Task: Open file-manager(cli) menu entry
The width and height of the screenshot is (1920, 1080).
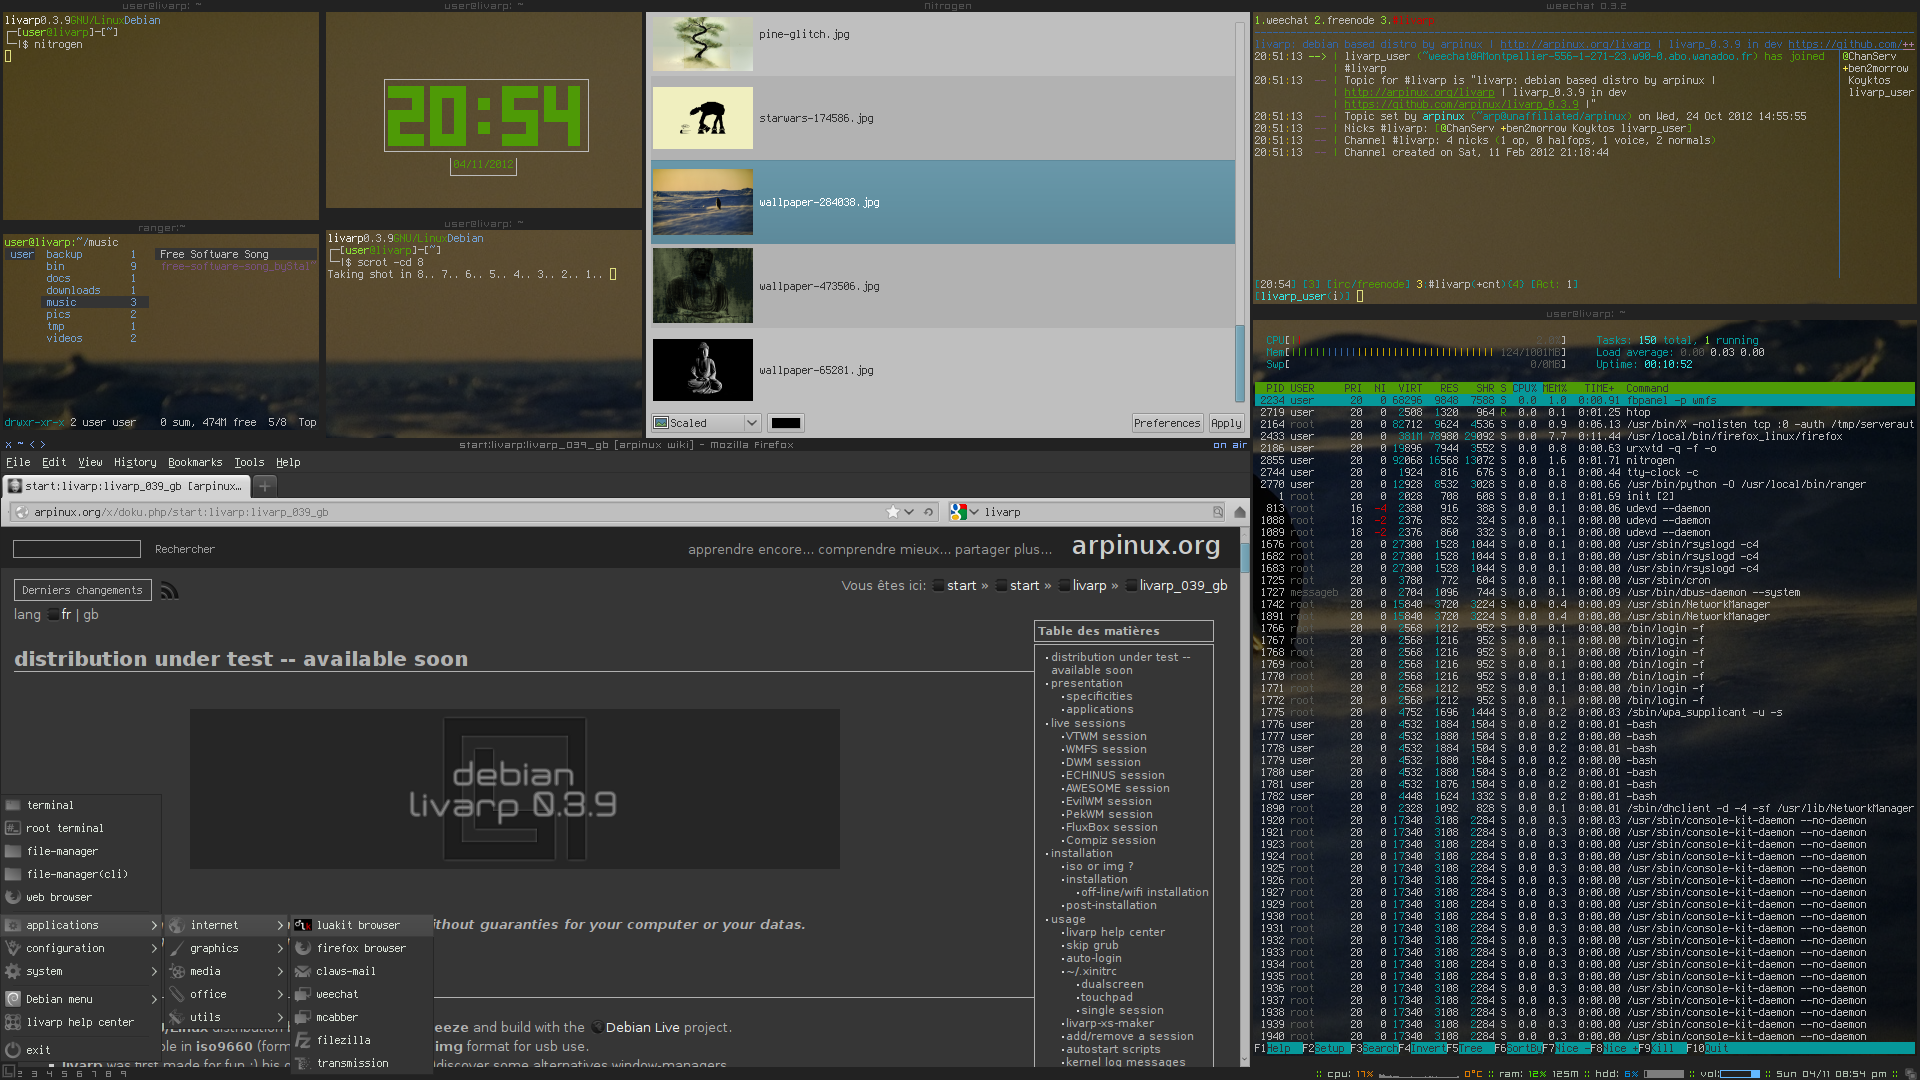Action: (80, 874)
